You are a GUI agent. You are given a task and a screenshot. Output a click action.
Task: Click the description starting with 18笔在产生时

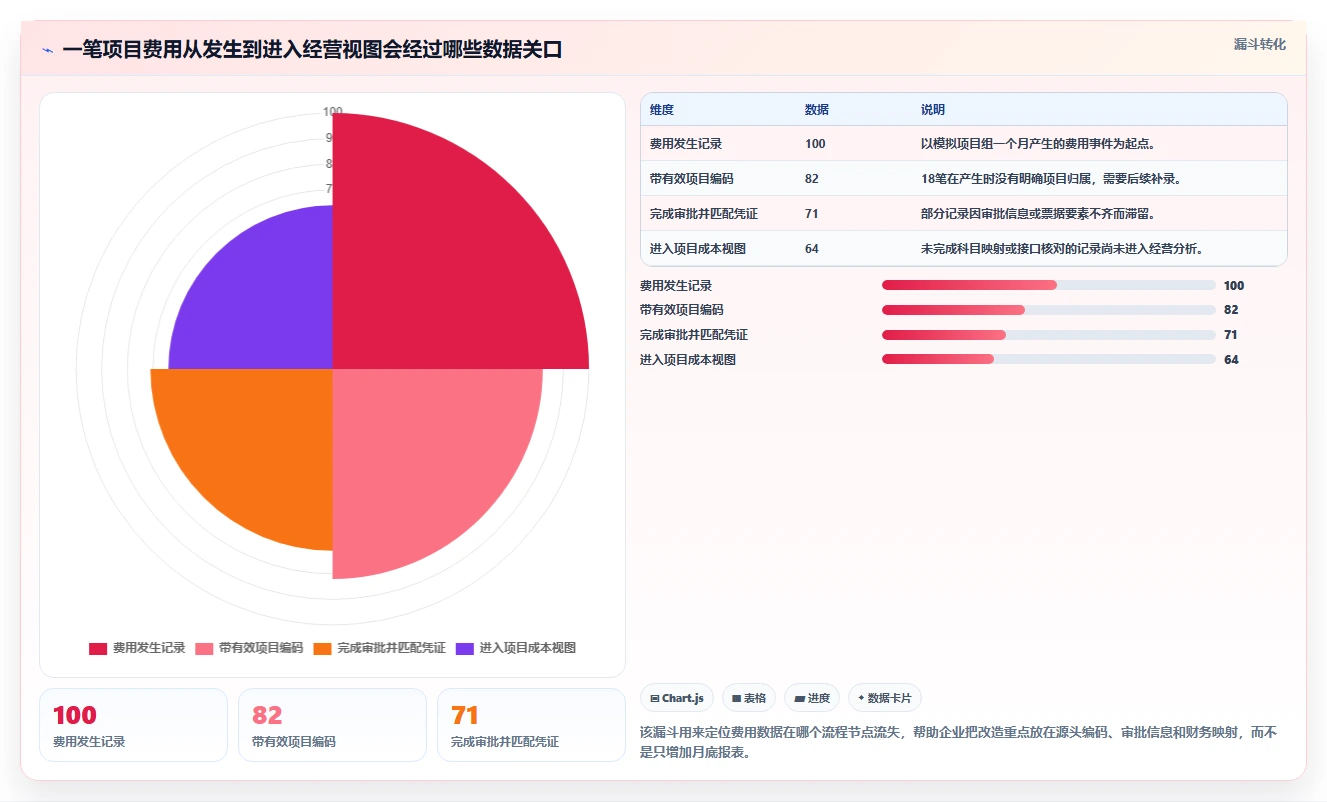[1052, 179]
